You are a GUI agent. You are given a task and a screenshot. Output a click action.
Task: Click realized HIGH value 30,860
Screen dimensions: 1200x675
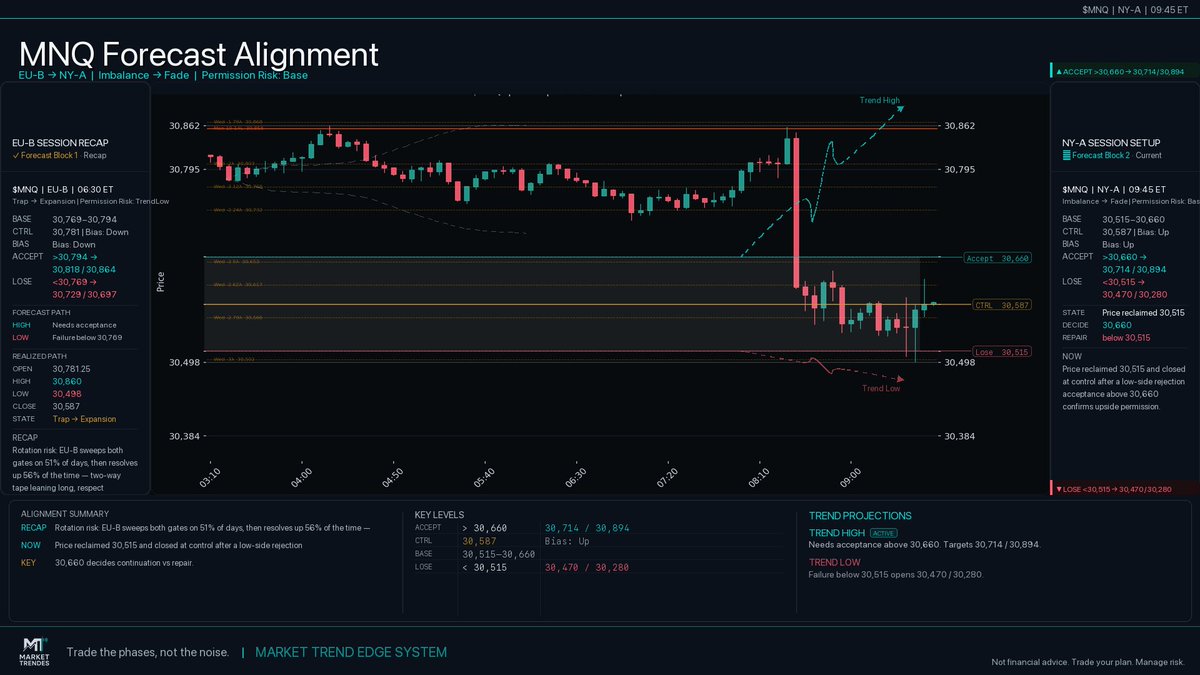[x=66, y=381]
